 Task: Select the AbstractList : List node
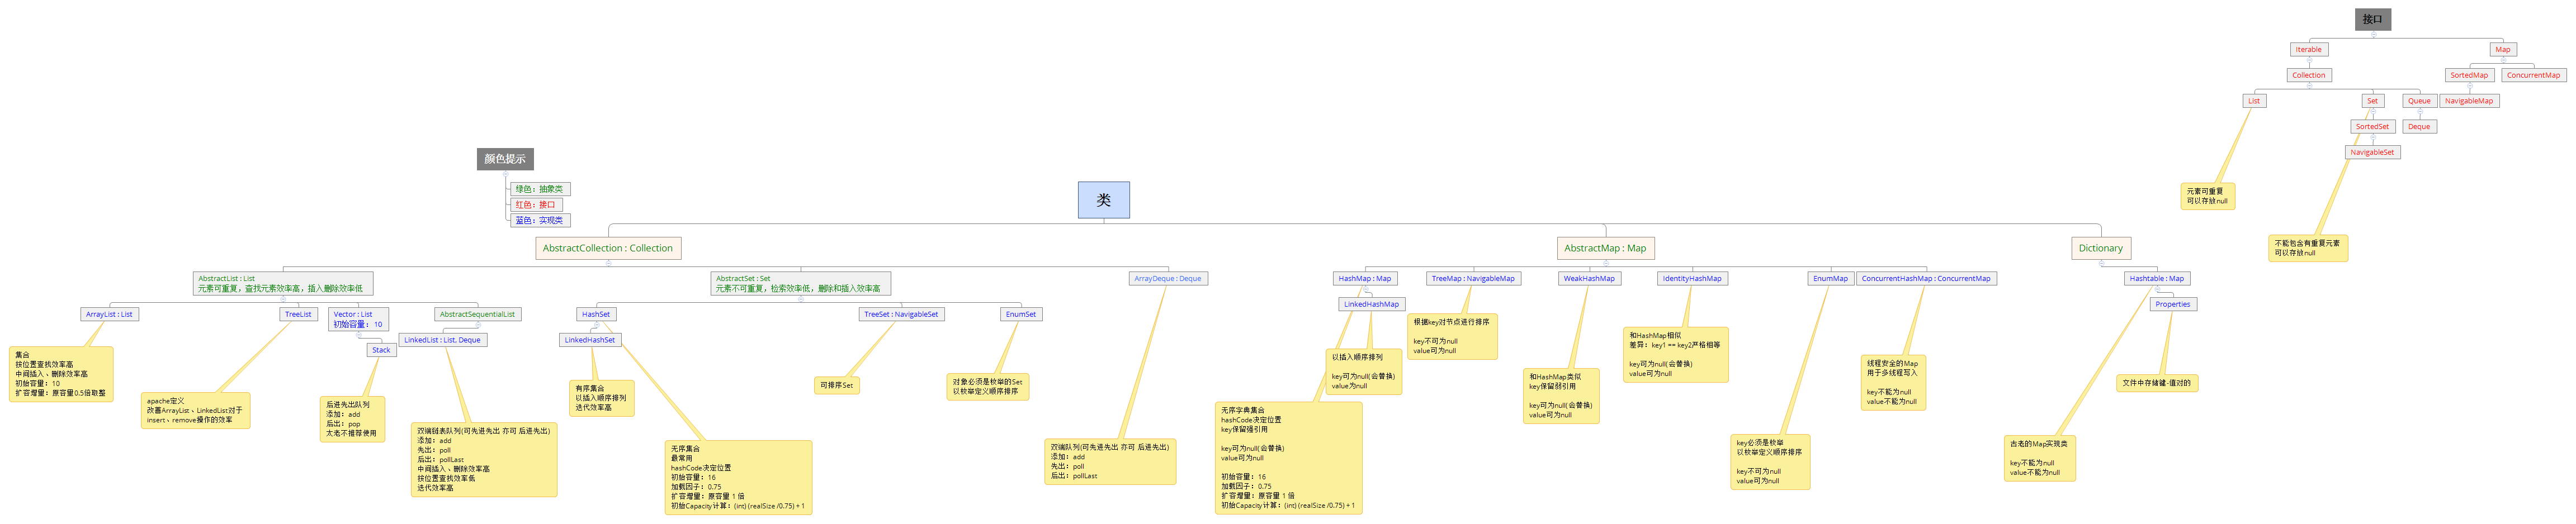point(283,283)
